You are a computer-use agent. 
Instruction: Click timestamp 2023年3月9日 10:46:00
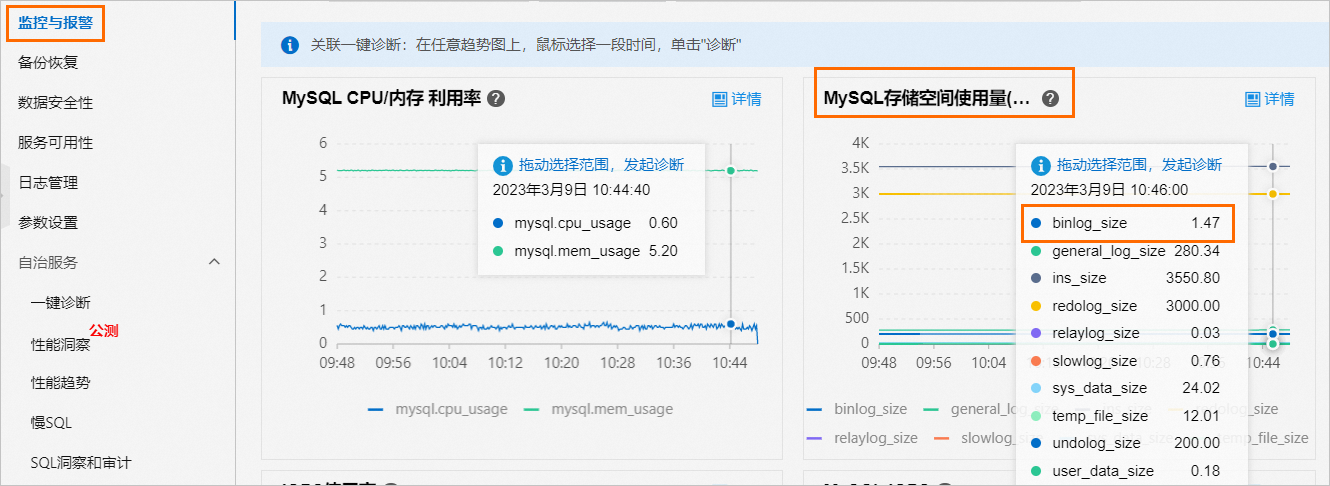(x=1109, y=189)
